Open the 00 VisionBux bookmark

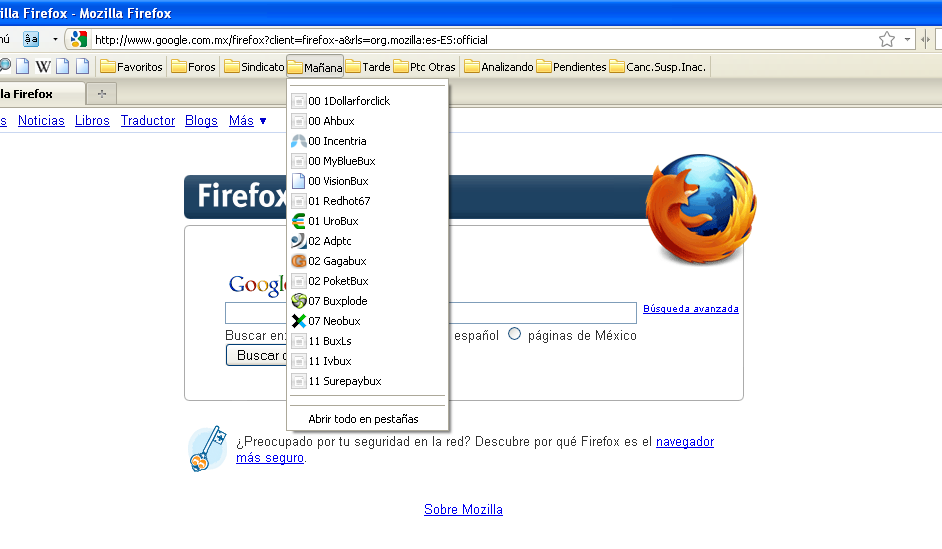tap(368, 181)
